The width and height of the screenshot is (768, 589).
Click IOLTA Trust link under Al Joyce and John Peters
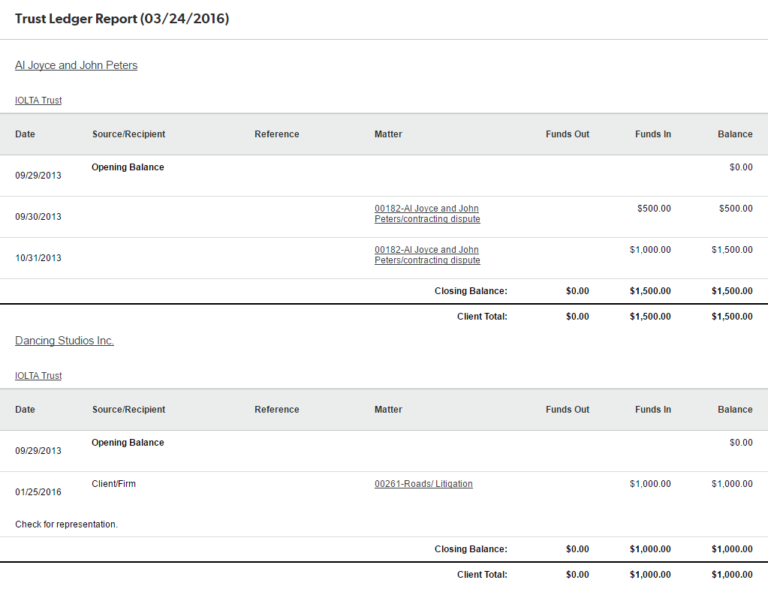coord(38,101)
